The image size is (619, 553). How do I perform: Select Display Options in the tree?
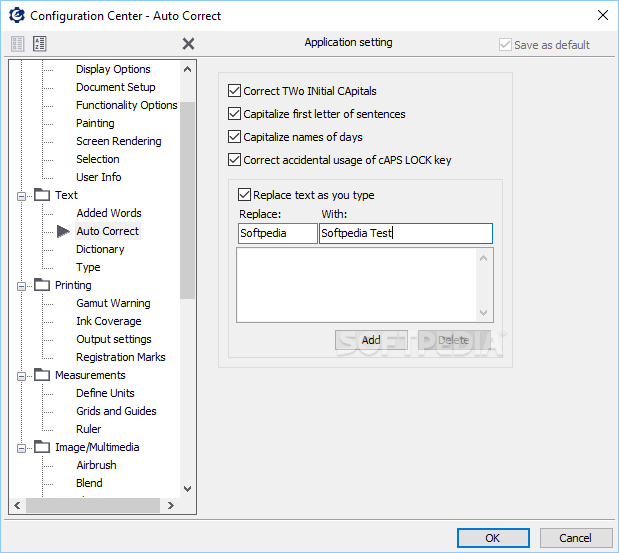113,69
